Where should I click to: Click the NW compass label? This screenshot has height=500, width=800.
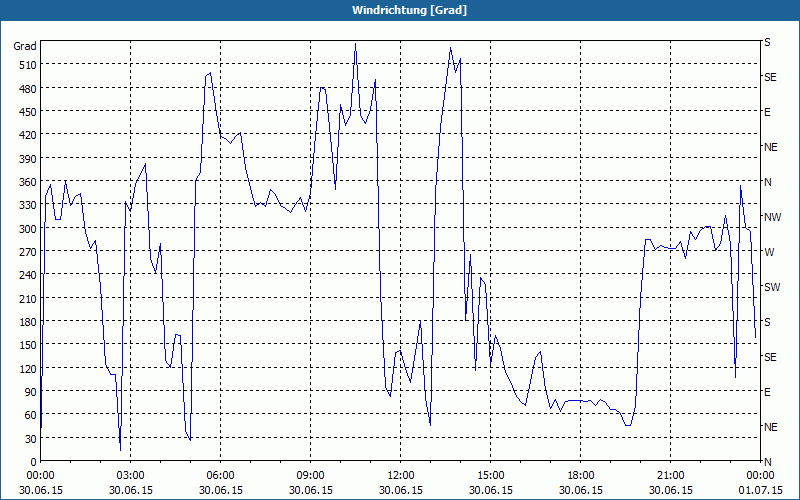tap(772, 217)
